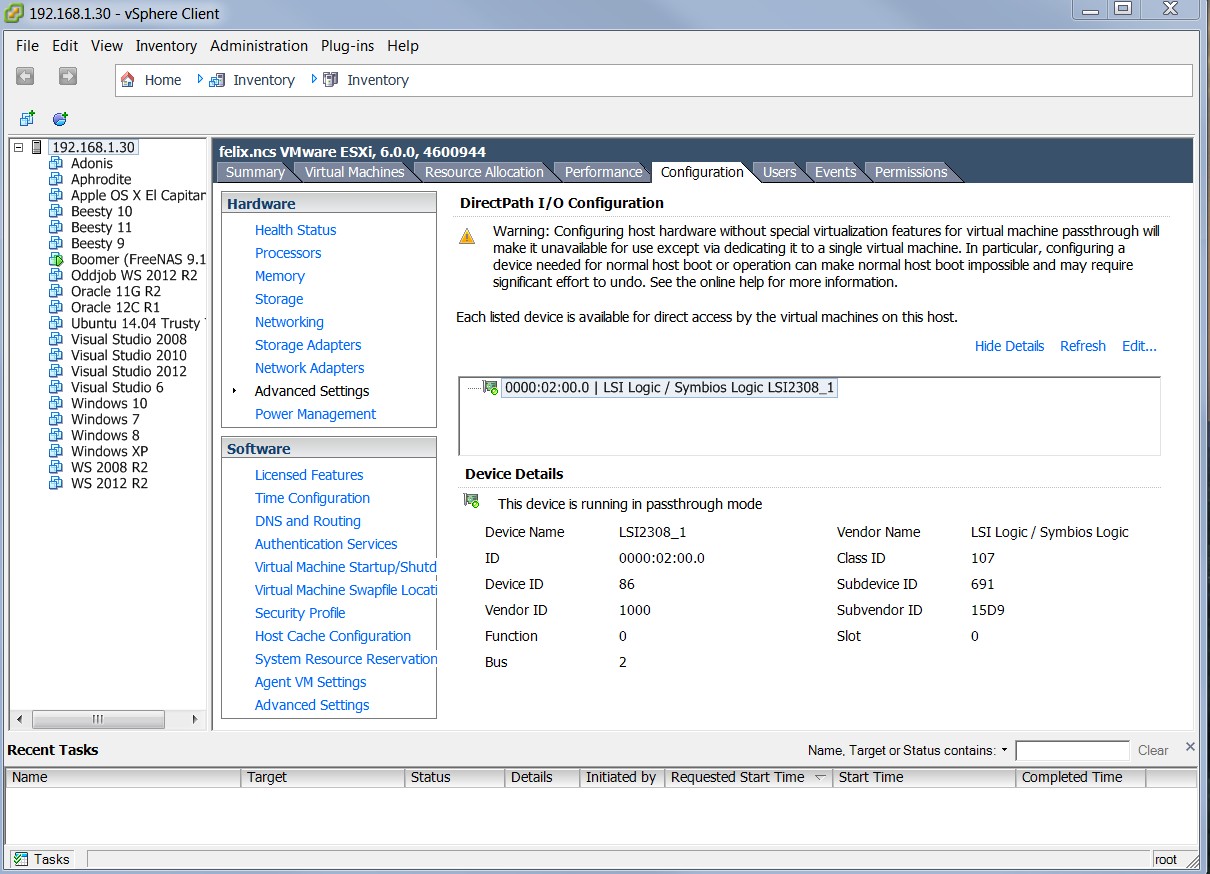This screenshot has width=1210, height=874.
Task: Click the new resource pool toolbar icon
Action: 60,118
